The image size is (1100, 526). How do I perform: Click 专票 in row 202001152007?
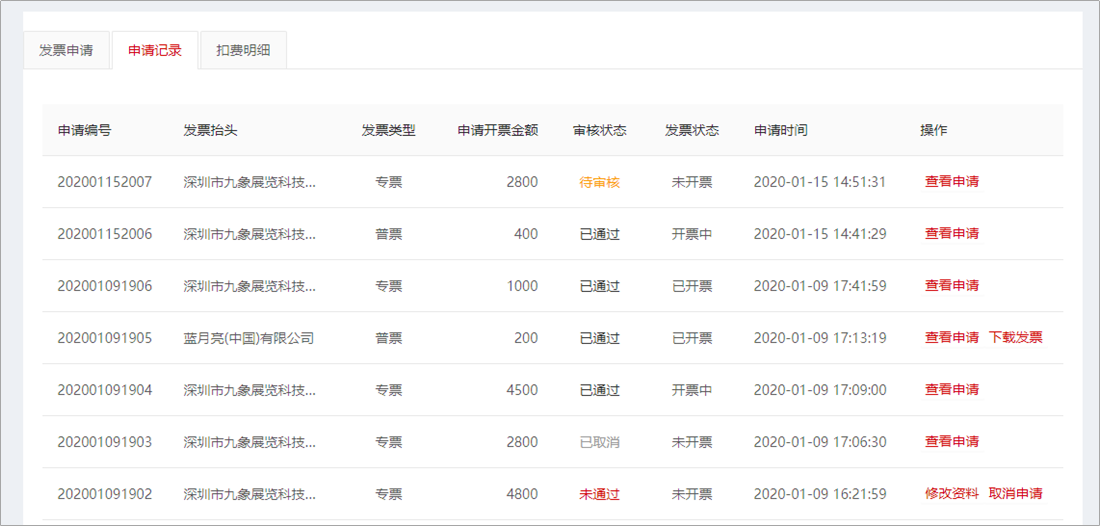click(x=389, y=182)
